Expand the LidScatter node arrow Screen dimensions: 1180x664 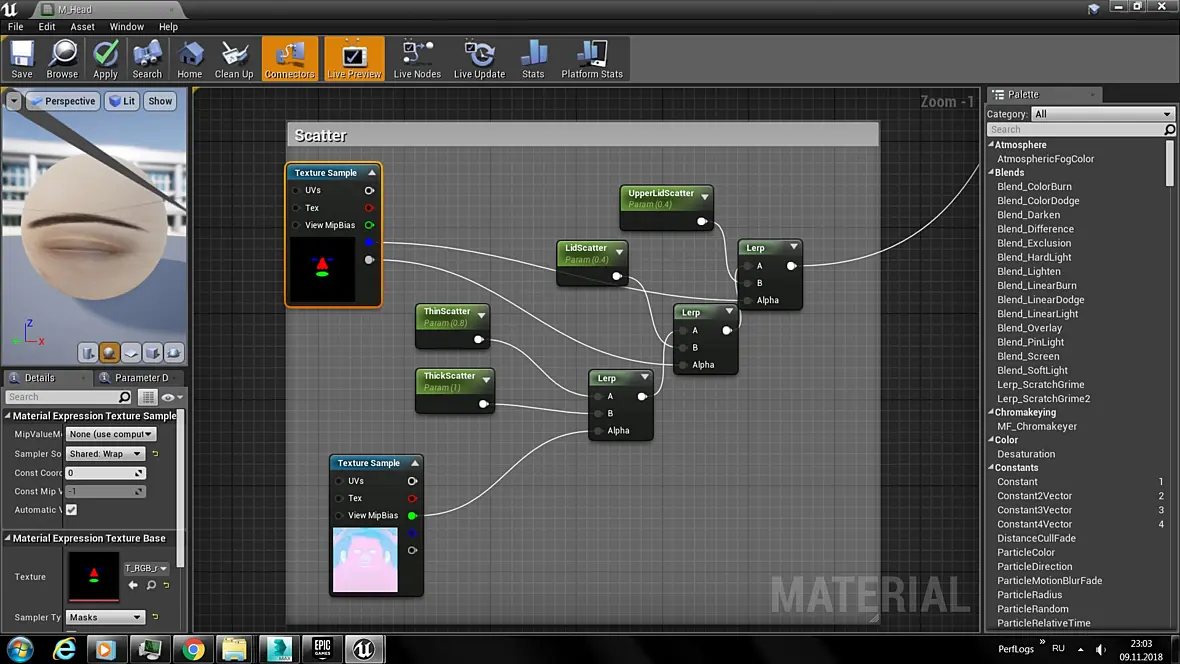pyautogui.click(x=619, y=251)
